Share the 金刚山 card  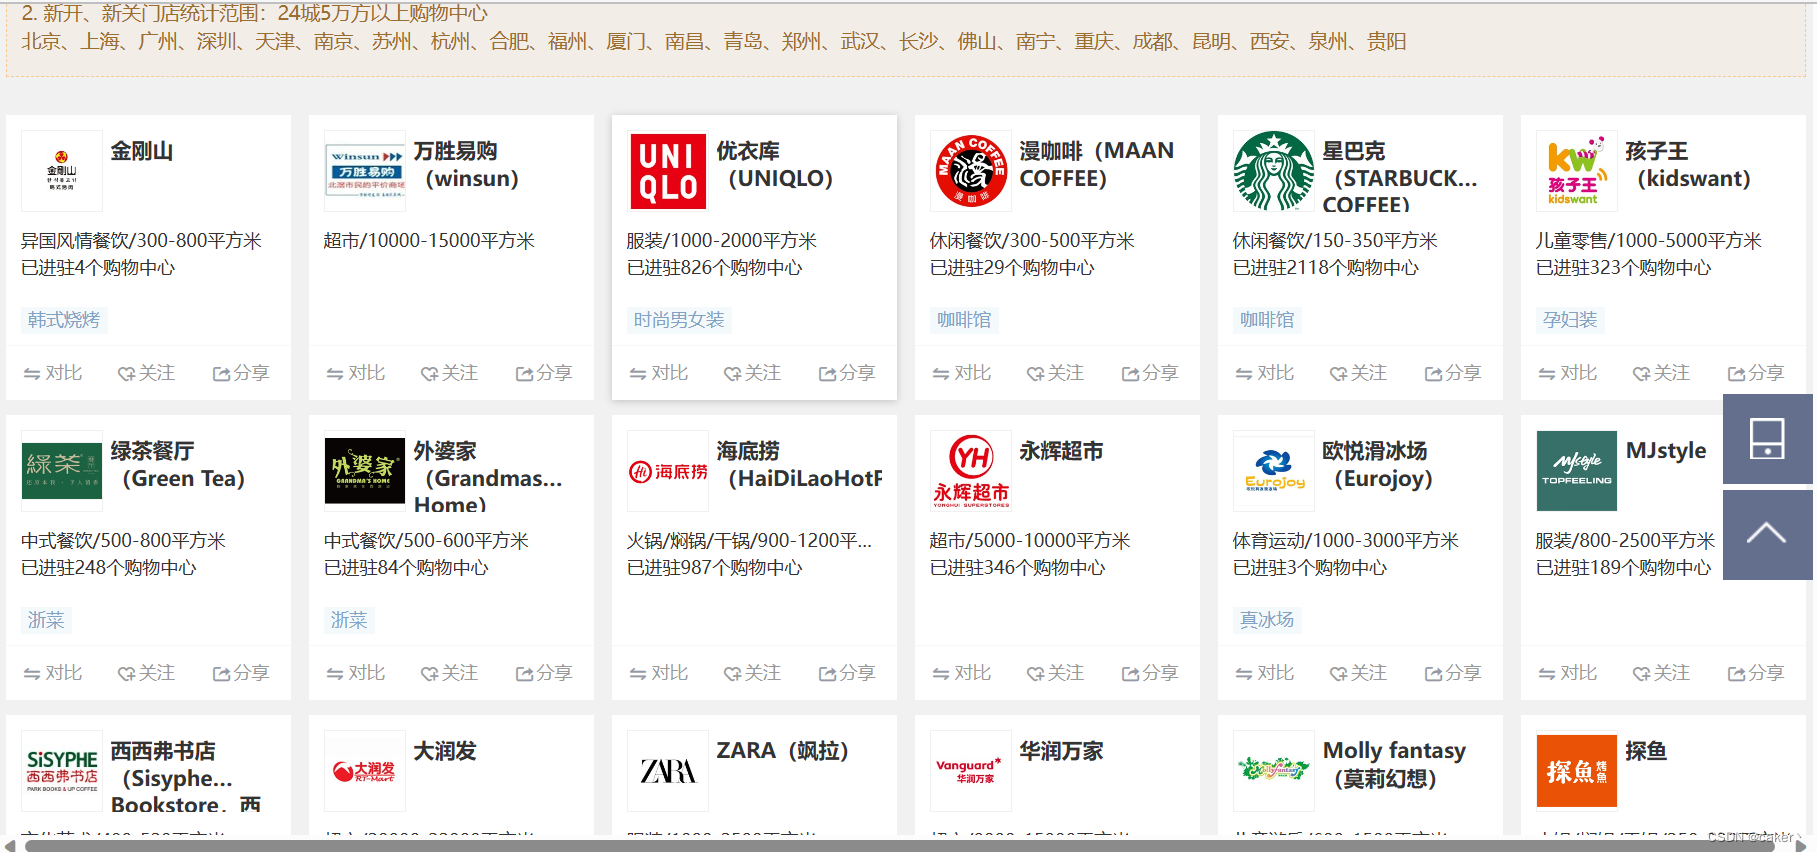[241, 373]
